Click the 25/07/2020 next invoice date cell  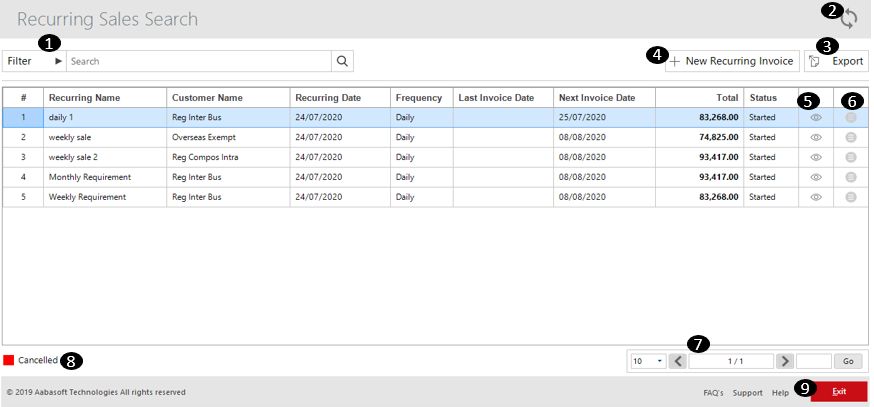(604, 118)
